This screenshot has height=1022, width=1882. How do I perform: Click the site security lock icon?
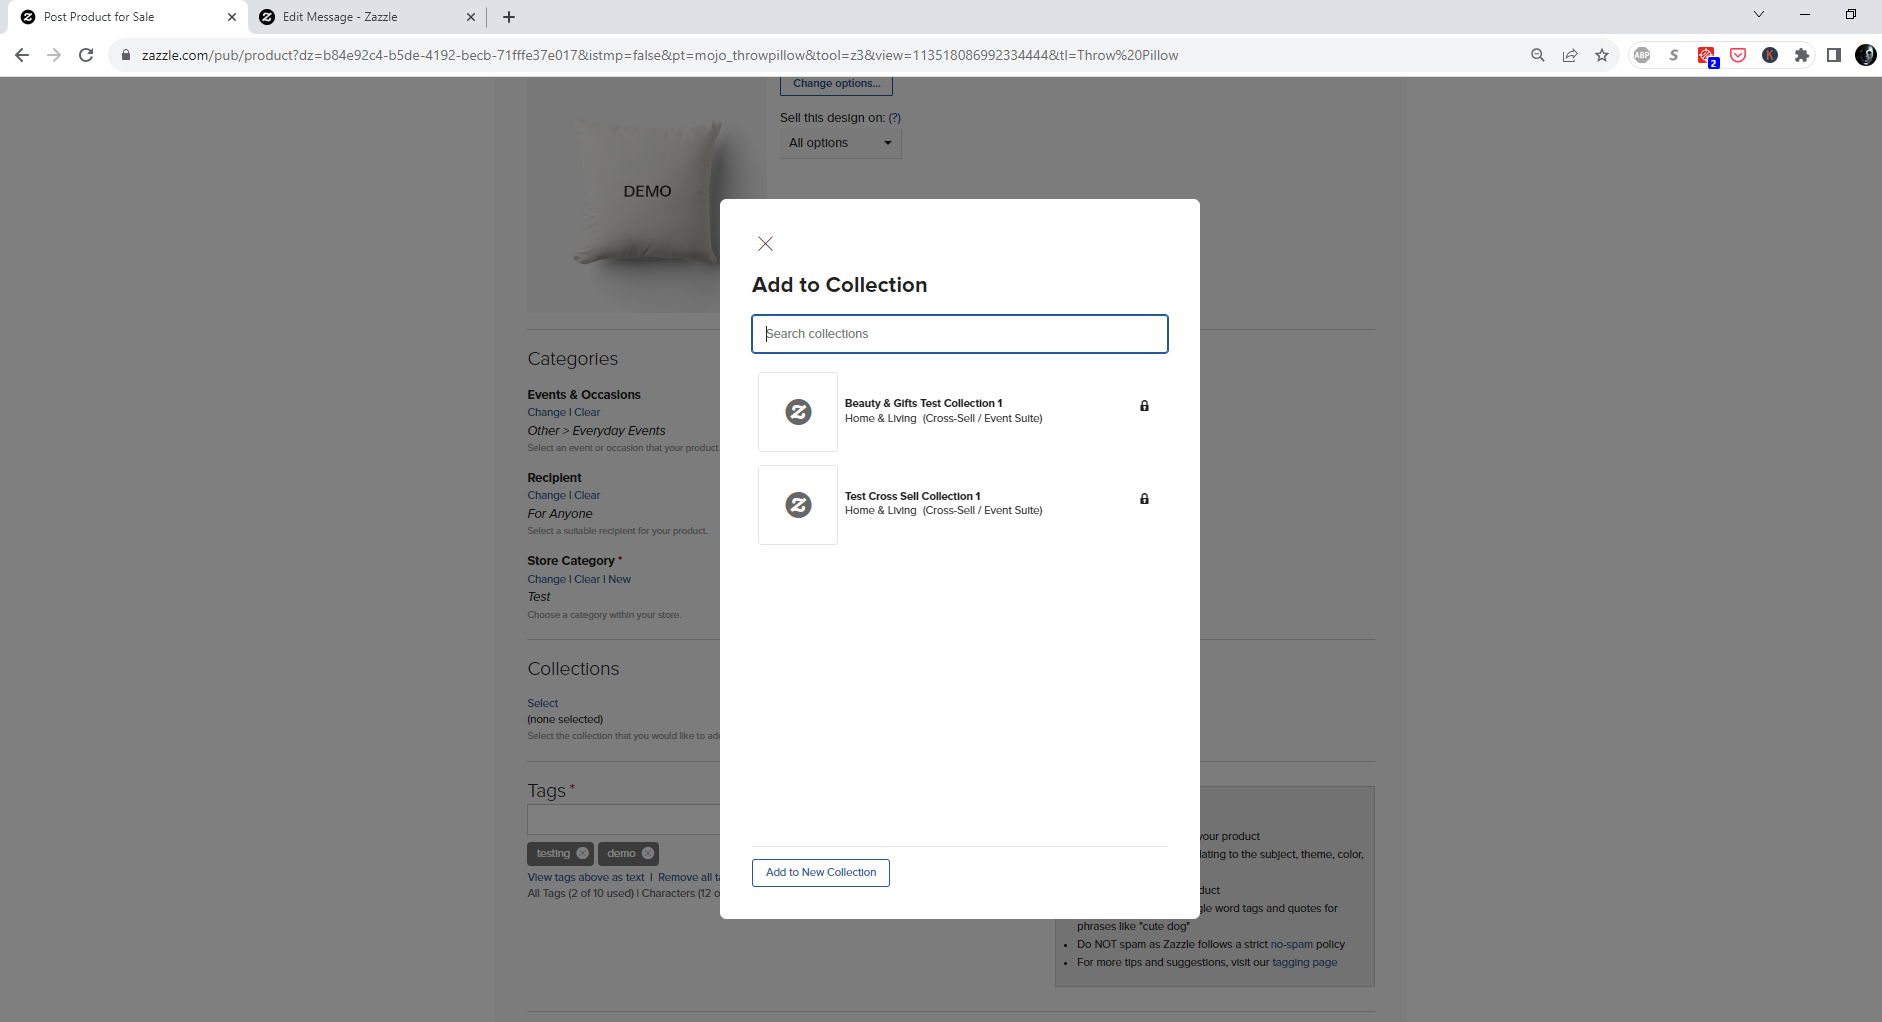click(x=126, y=55)
